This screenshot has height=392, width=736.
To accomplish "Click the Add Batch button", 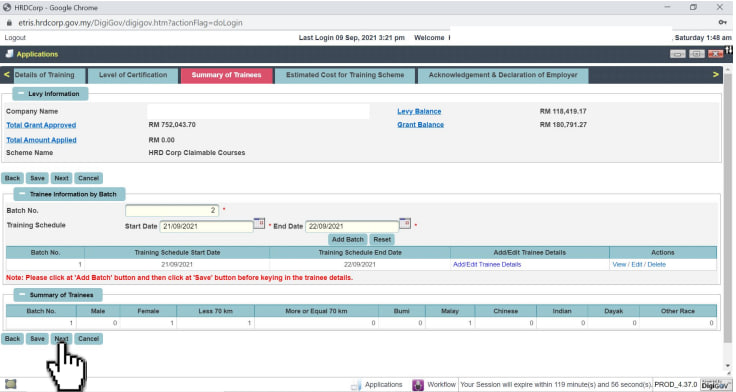I will click(x=348, y=239).
